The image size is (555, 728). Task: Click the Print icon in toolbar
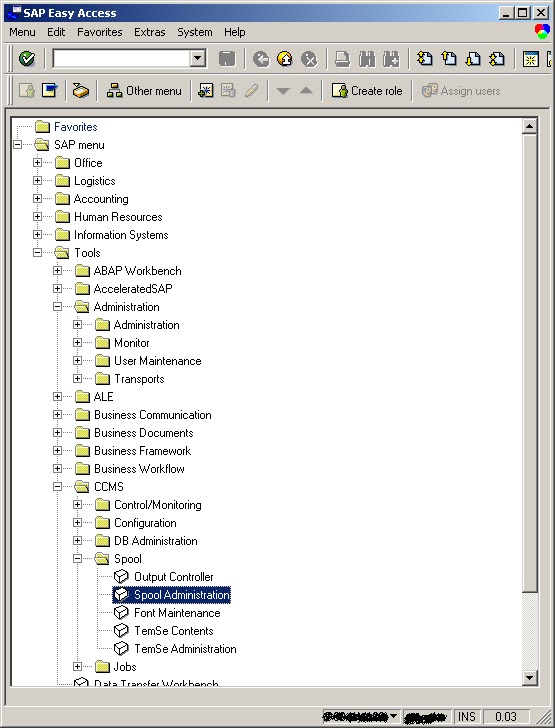(343, 59)
